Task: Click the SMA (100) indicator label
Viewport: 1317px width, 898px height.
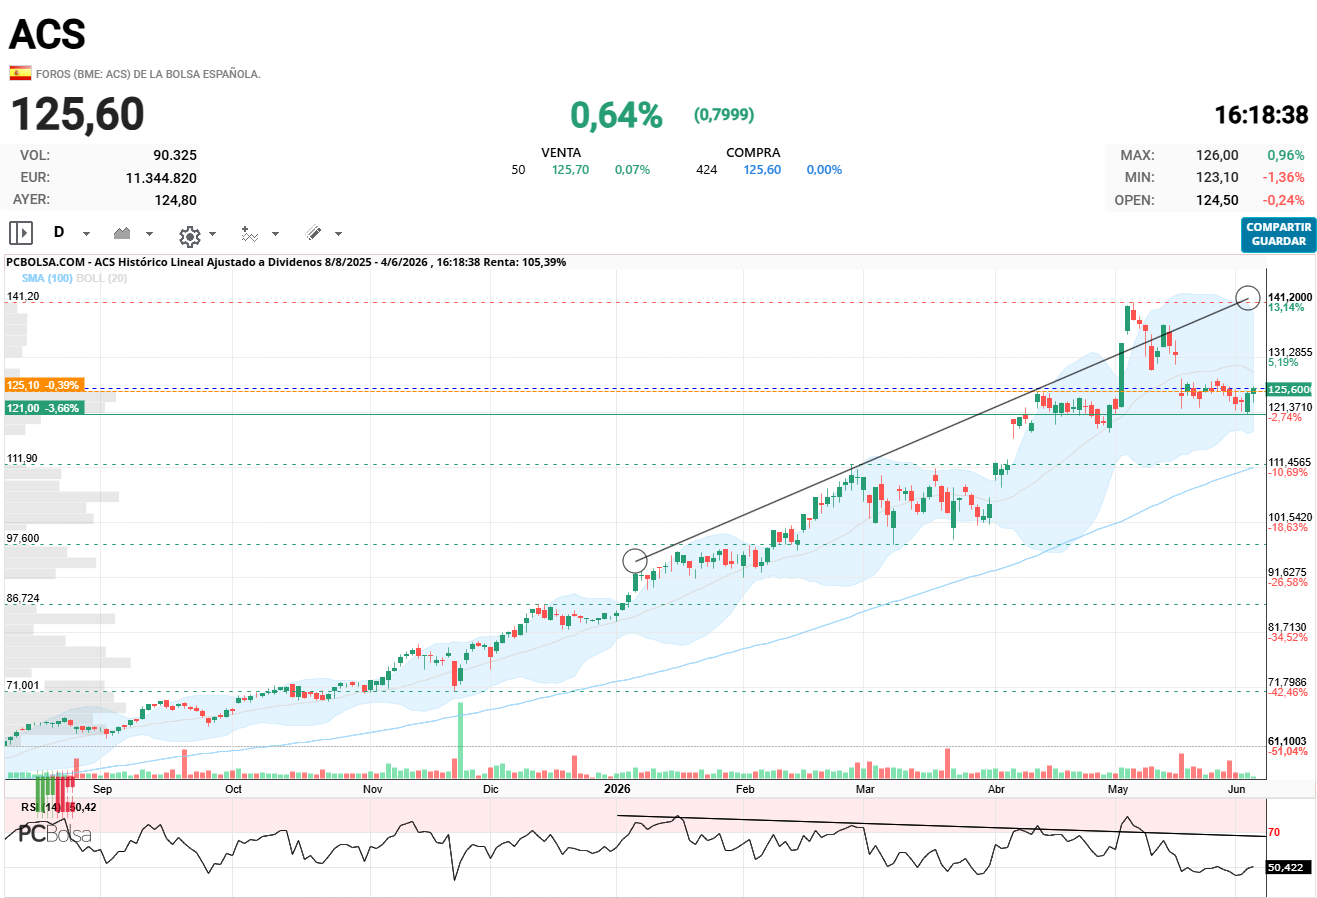Action: pos(47,278)
